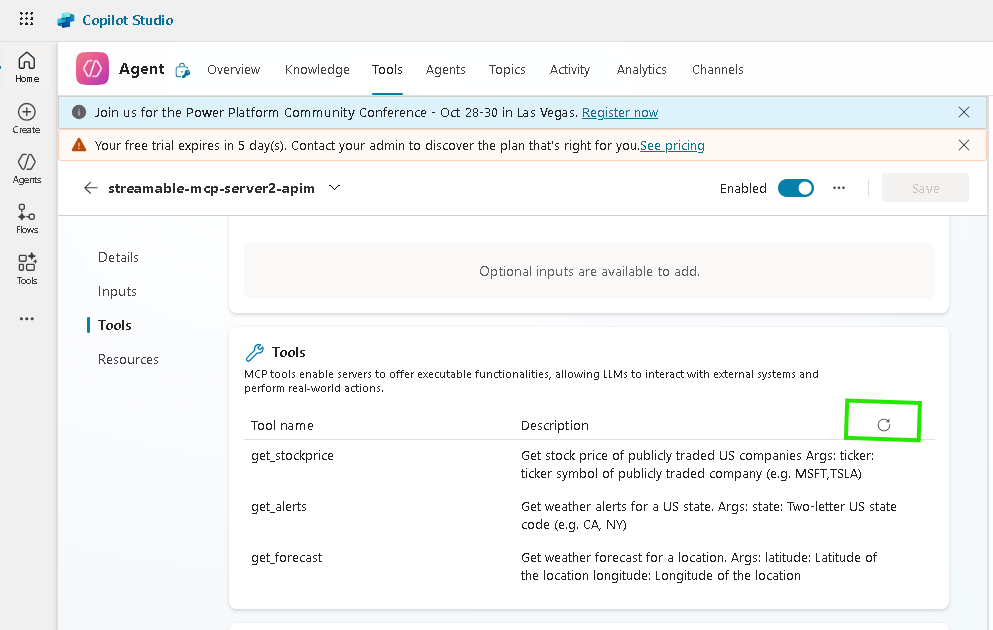The image size is (993, 630).
Task: Click the See pricing link
Action: pyautogui.click(x=672, y=145)
